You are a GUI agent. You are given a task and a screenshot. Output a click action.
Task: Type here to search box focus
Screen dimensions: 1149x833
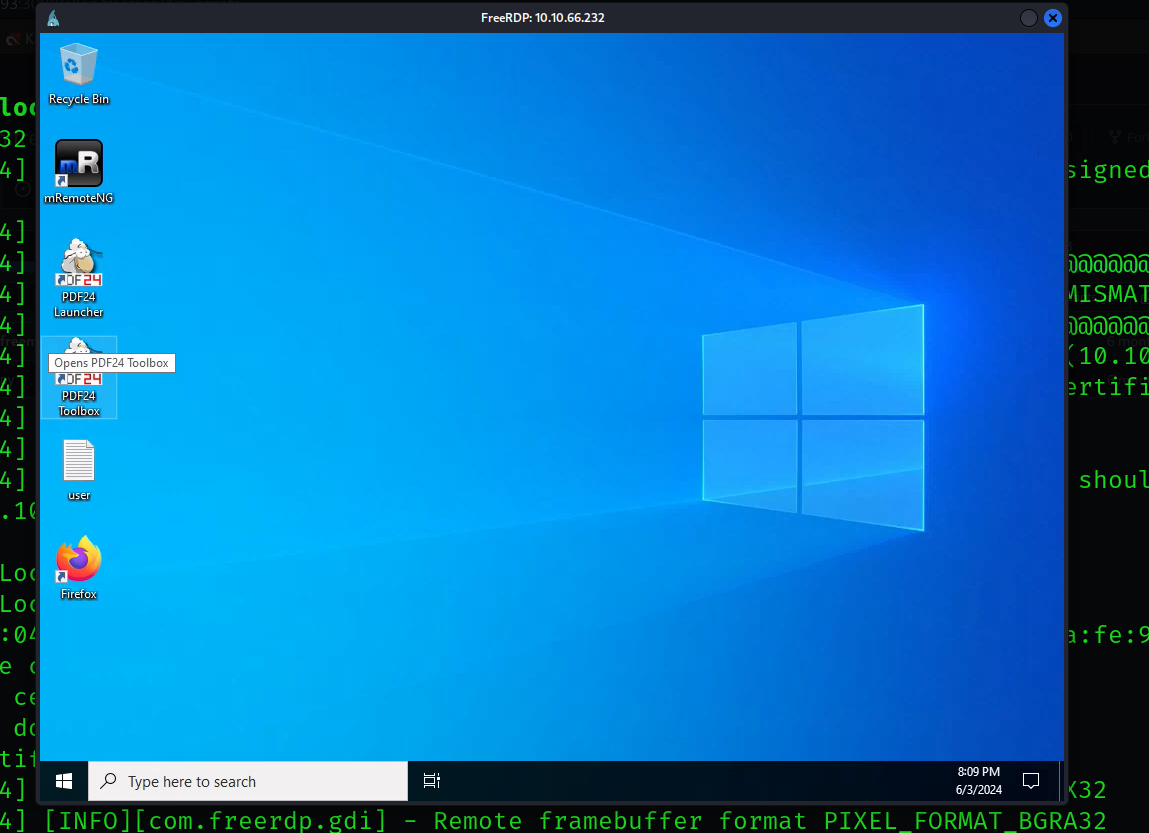[260, 781]
